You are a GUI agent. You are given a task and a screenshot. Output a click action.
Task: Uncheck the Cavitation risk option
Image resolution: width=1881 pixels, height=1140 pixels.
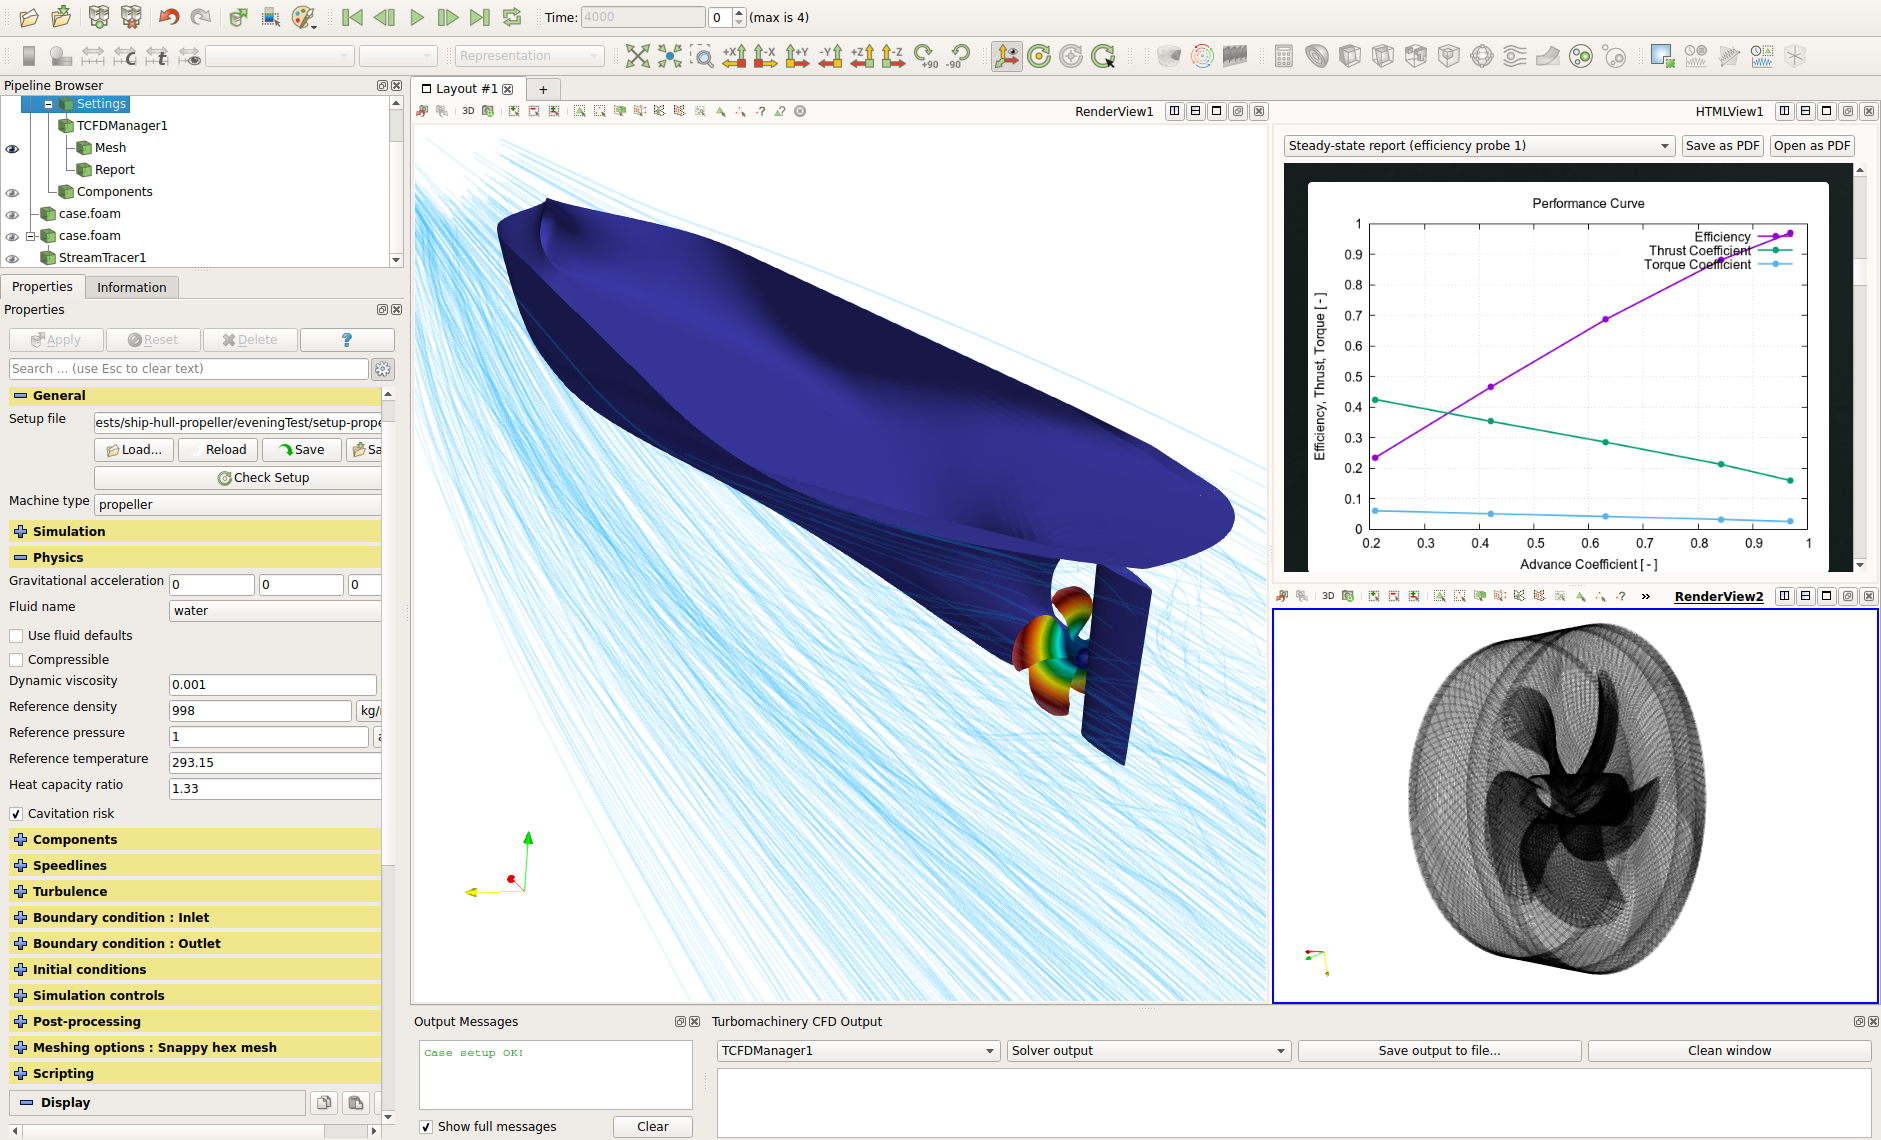[16, 813]
